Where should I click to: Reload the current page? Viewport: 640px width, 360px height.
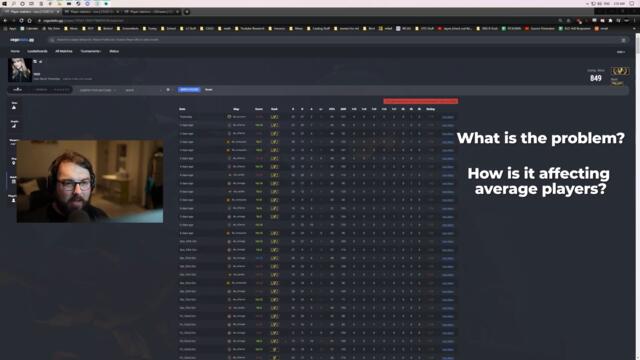coord(21,20)
